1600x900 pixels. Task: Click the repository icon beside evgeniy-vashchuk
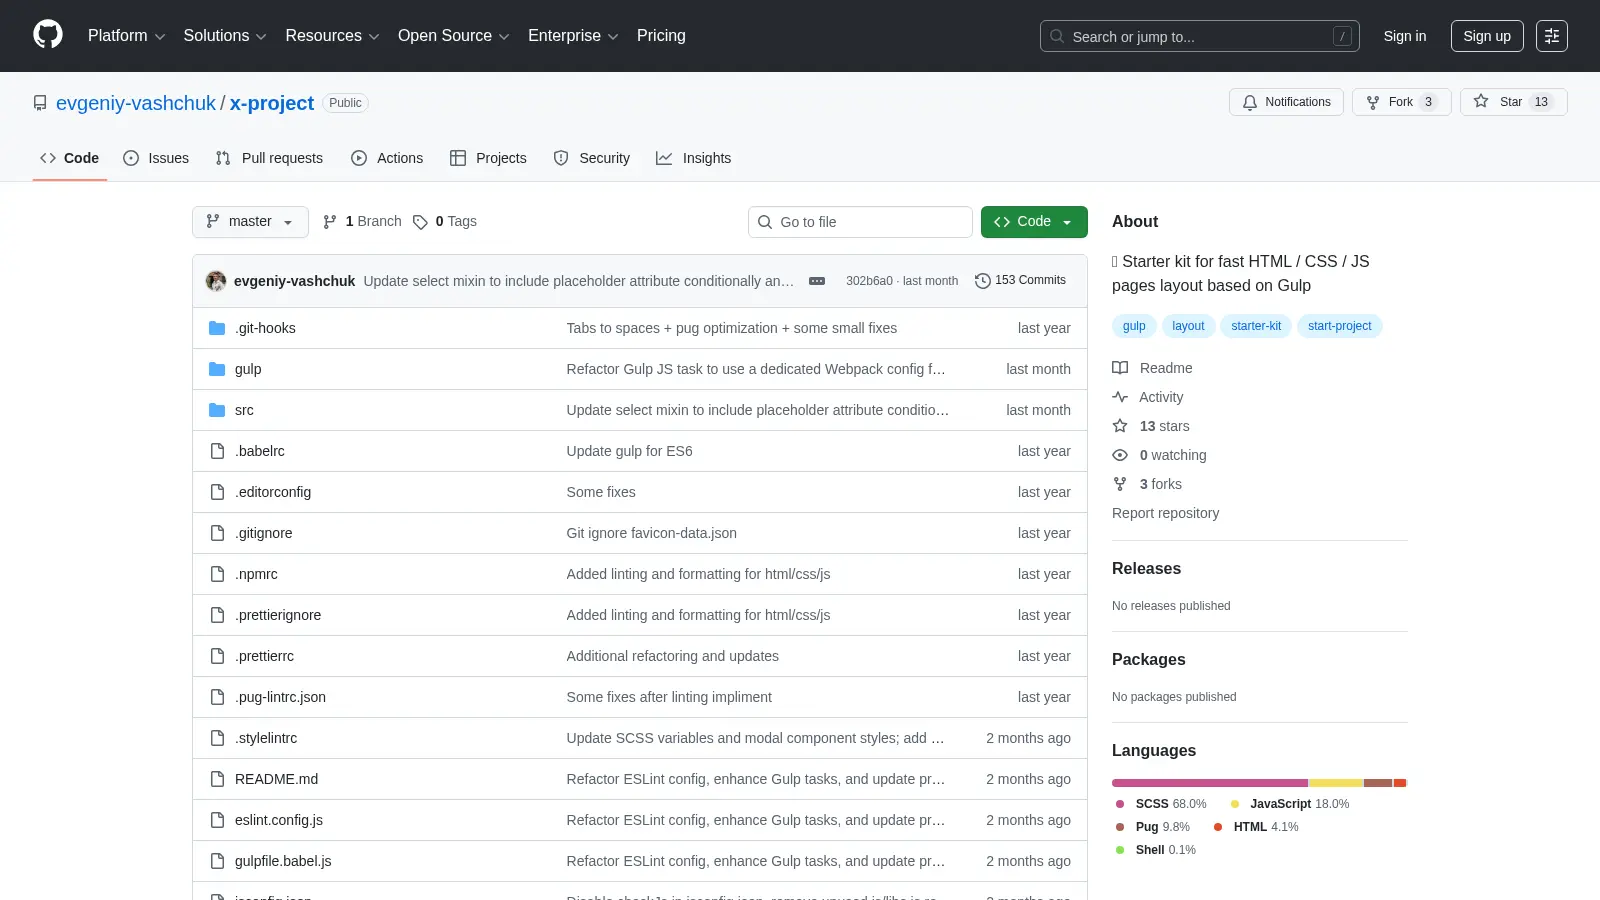(40, 103)
